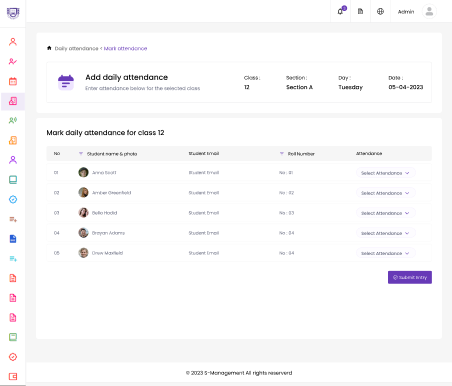Open the blue document icon in sidebar
Screen dimensions: 452x386
tap(13, 239)
